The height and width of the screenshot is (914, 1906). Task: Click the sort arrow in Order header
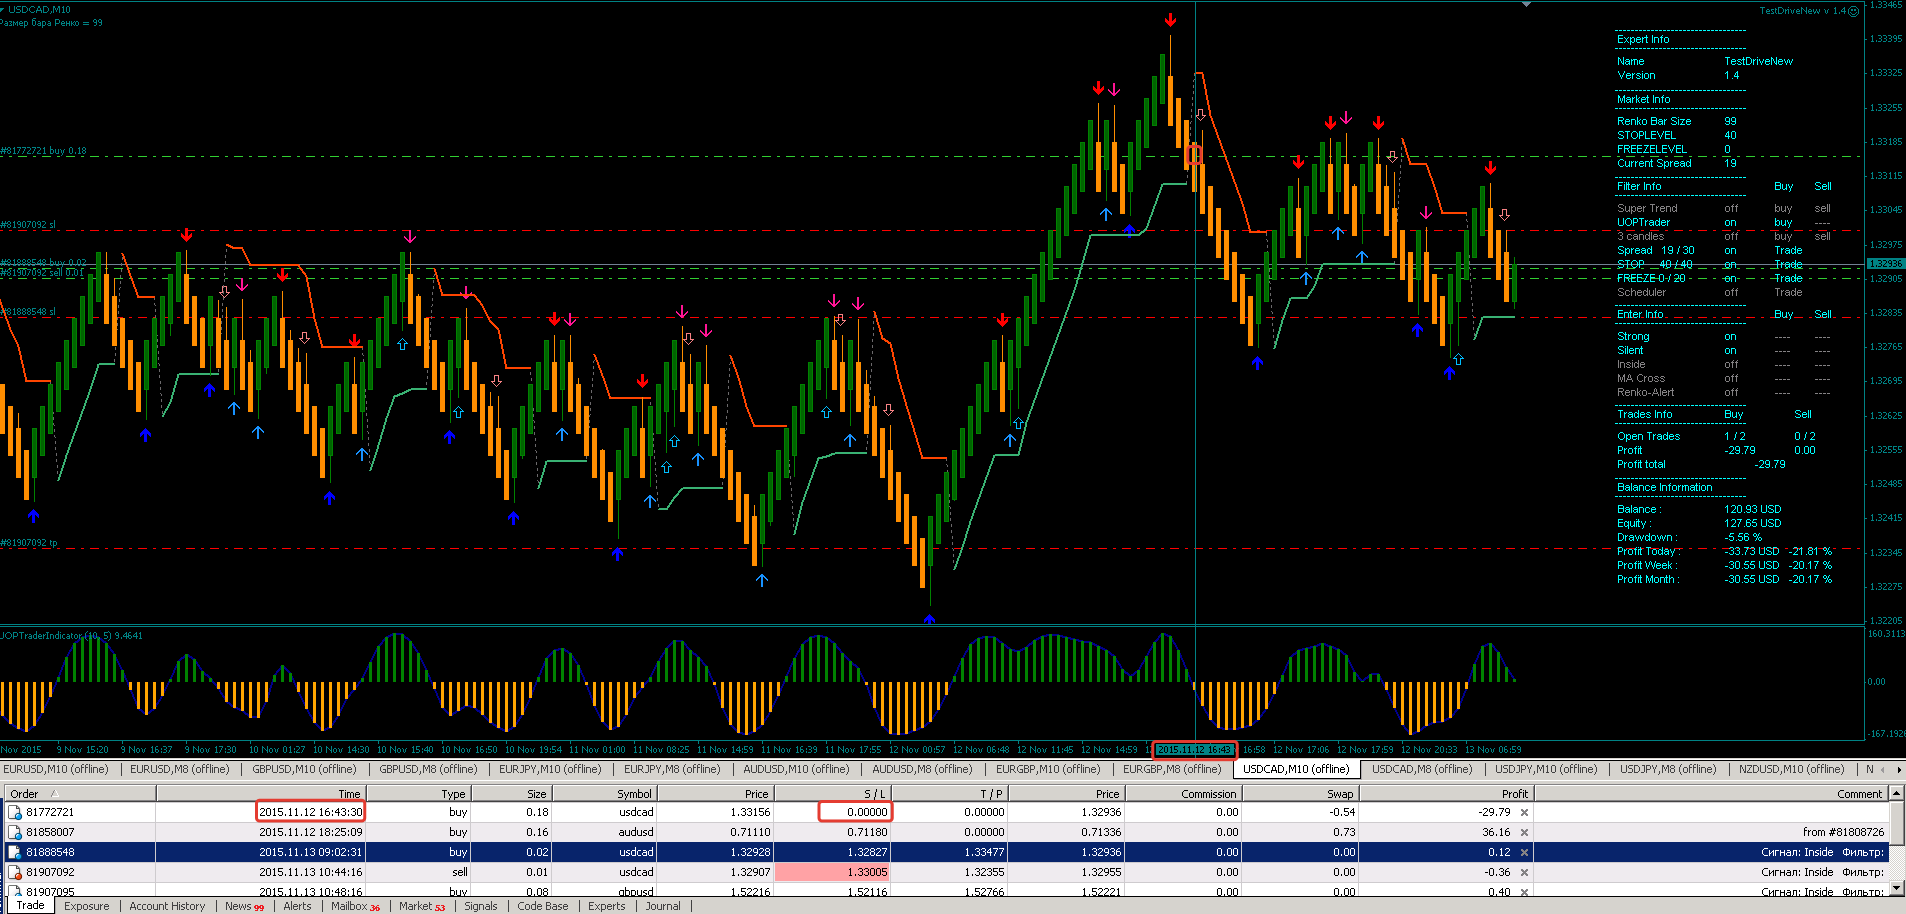click(55, 794)
